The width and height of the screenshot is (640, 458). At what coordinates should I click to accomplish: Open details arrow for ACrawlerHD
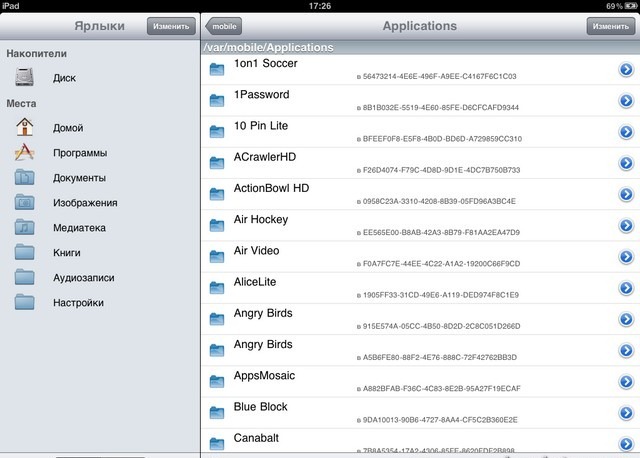pyautogui.click(x=626, y=163)
